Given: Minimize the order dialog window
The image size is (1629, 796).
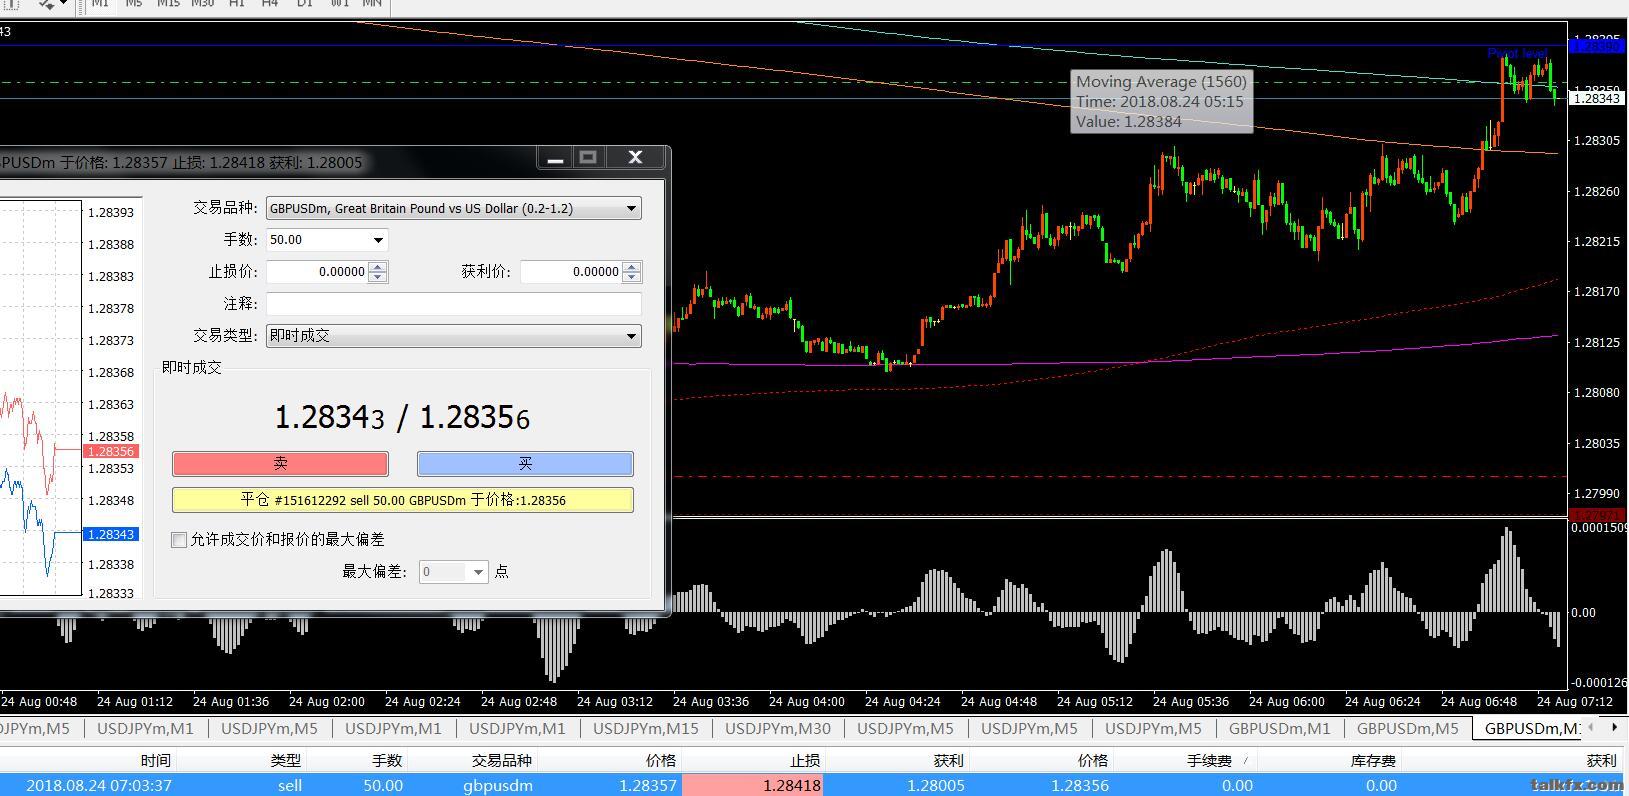Looking at the screenshot, I should [555, 157].
